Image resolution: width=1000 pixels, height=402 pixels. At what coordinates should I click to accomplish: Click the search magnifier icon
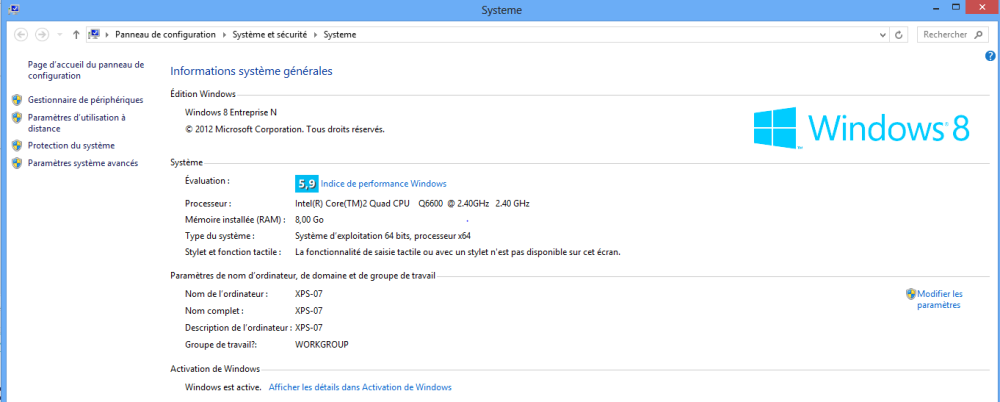coord(980,35)
